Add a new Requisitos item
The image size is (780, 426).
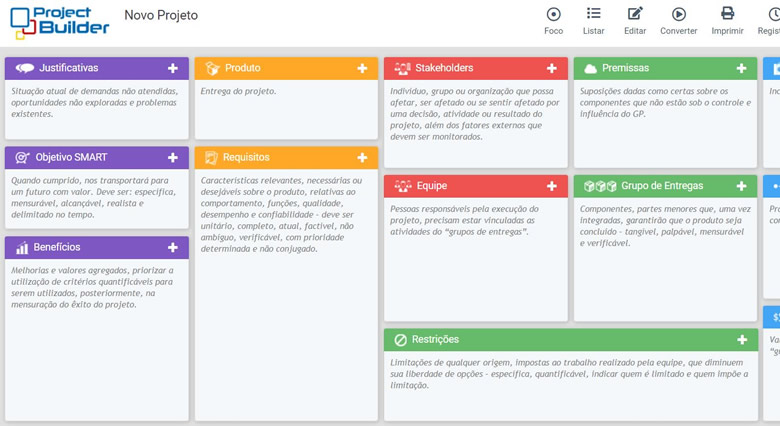(x=362, y=158)
